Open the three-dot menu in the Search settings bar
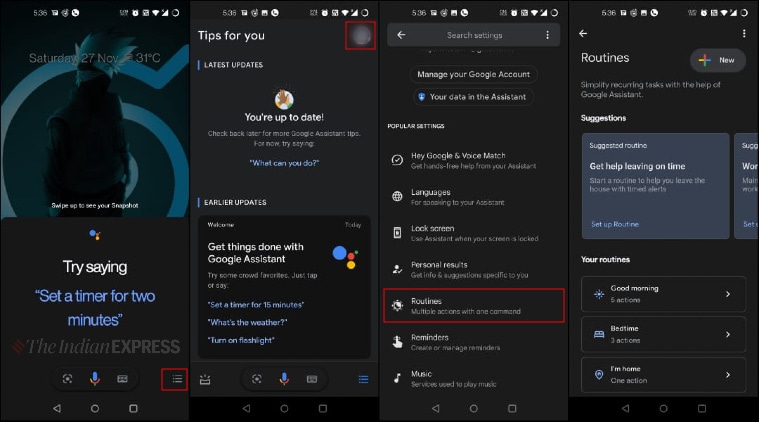 pyautogui.click(x=547, y=35)
